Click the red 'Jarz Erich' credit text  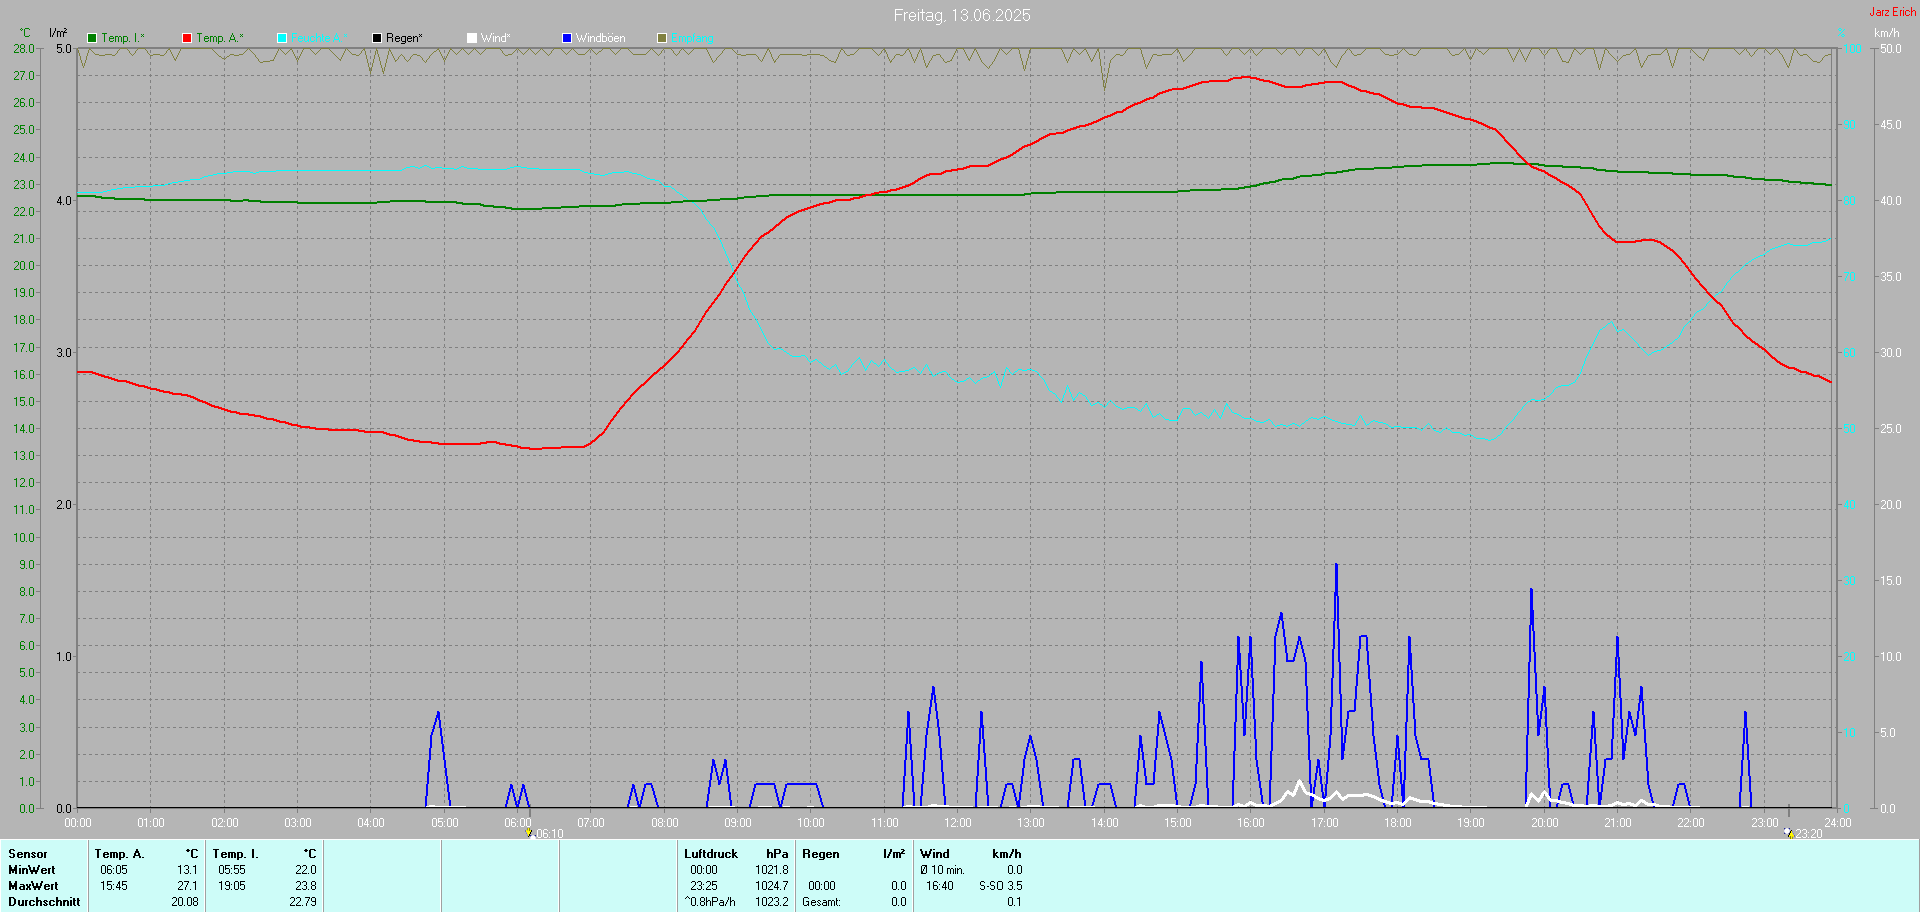1893,12
